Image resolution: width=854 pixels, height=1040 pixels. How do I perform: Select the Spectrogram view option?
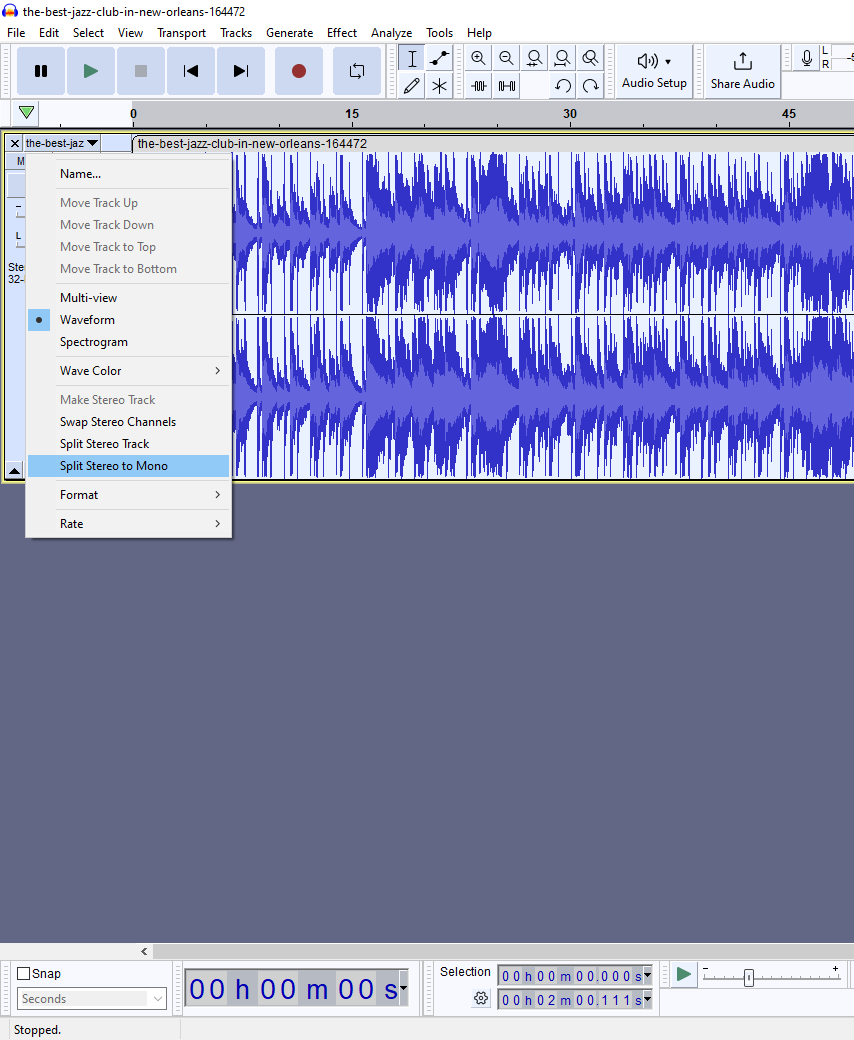[x=129, y=342]
